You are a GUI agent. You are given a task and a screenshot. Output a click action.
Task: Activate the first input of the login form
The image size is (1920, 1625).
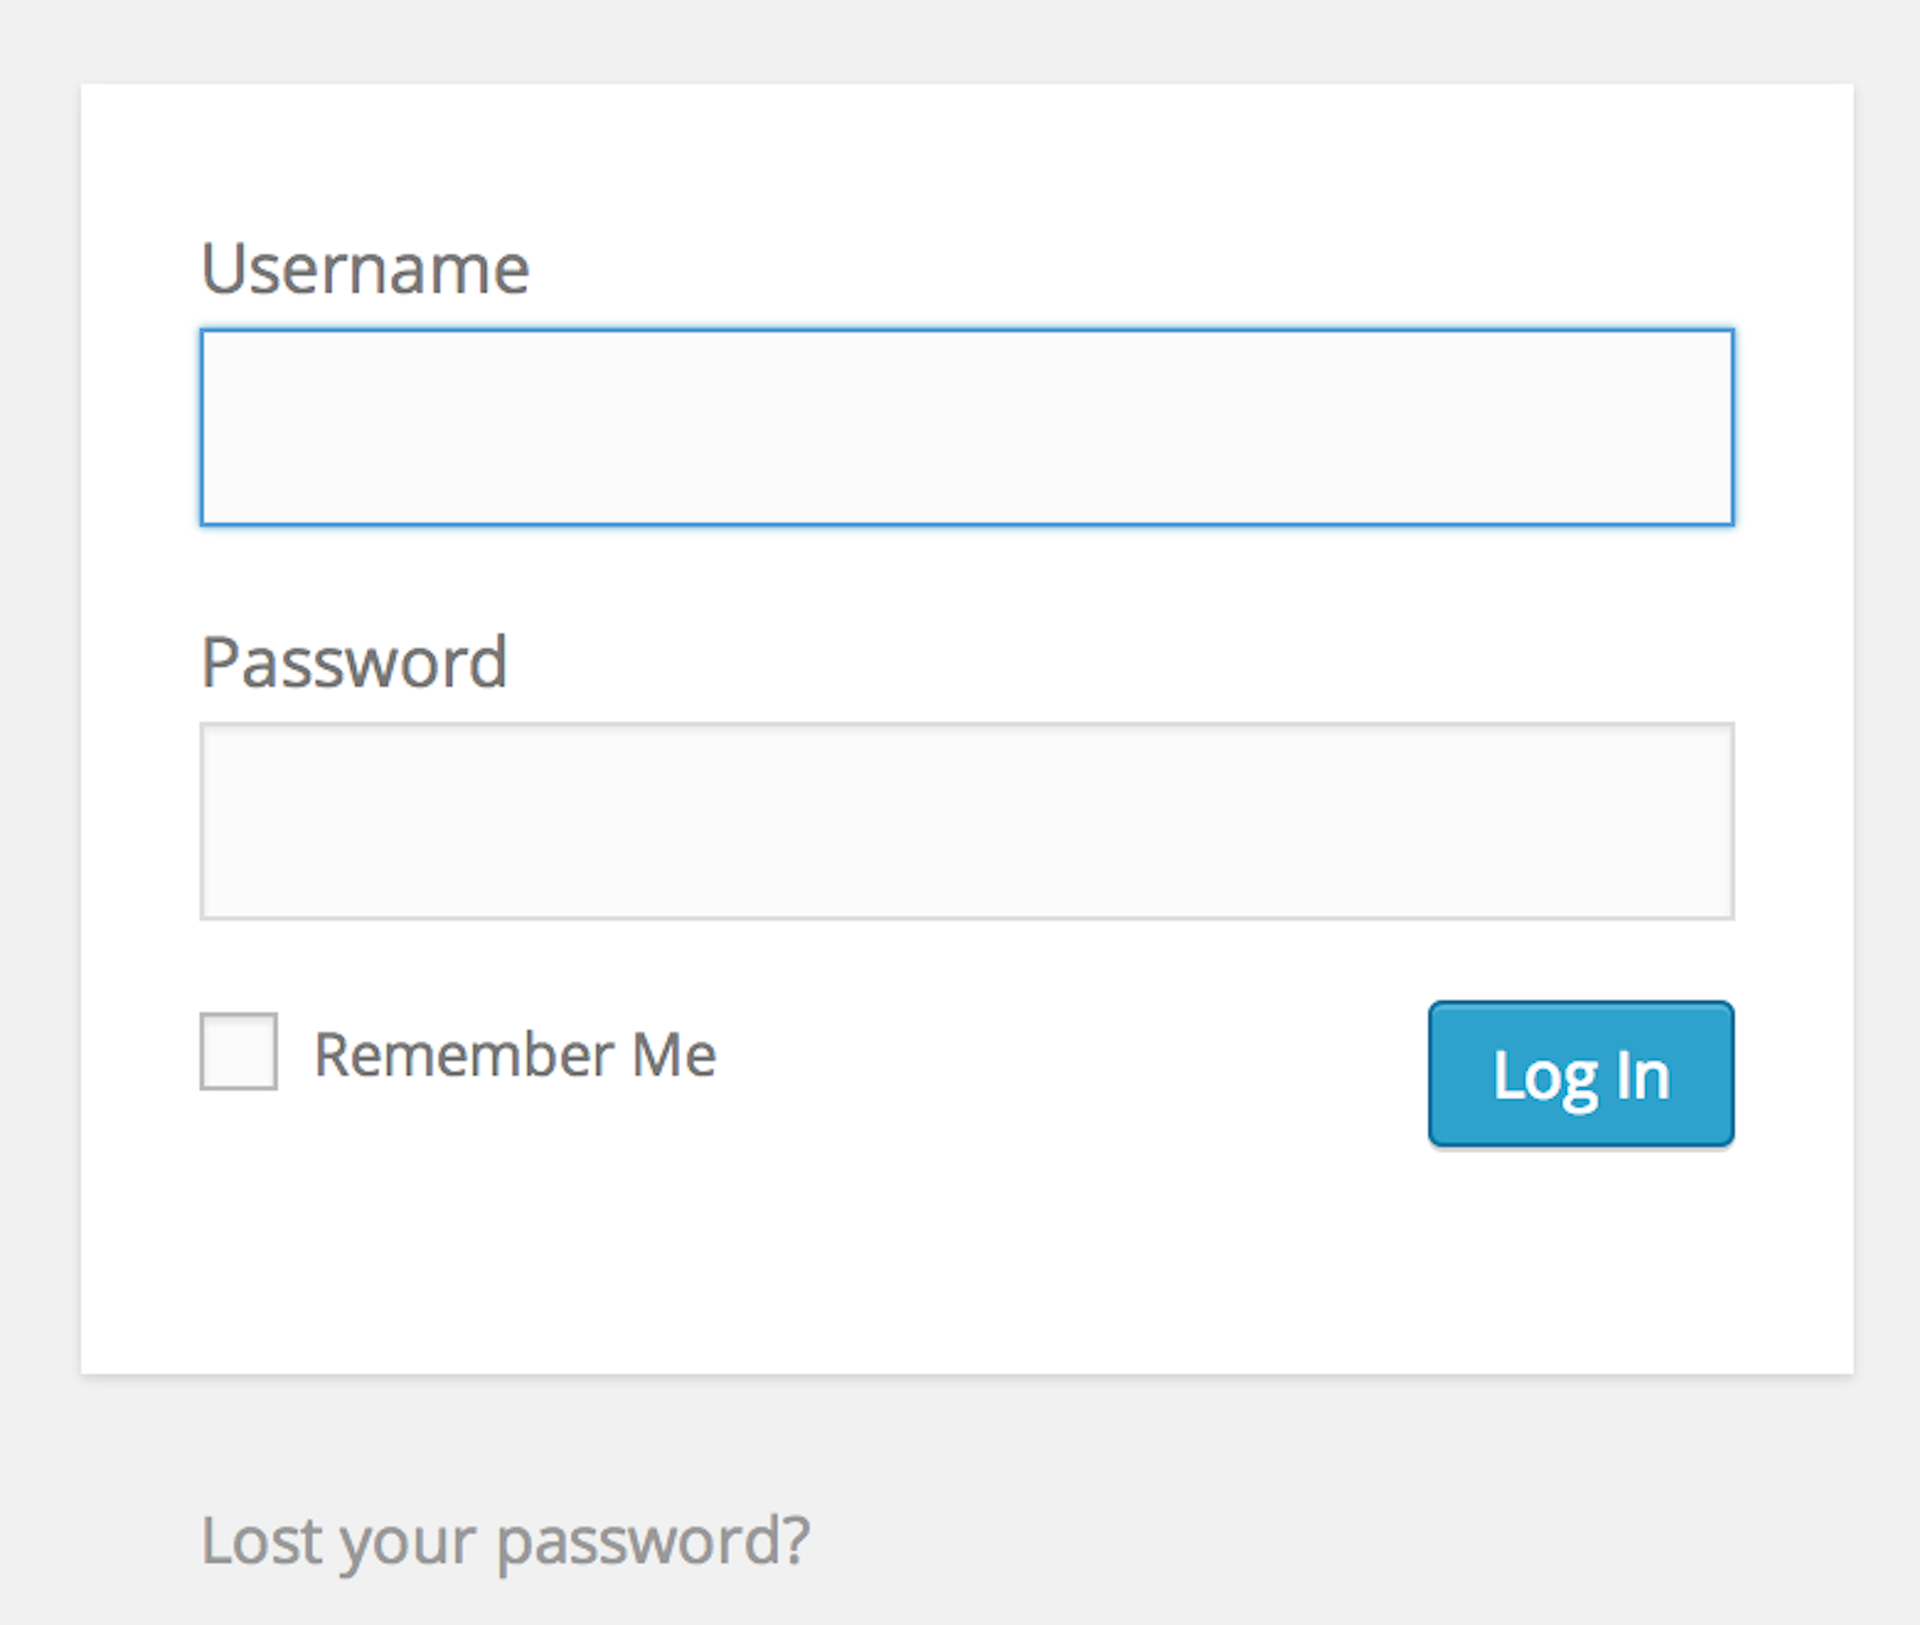(966, 427)
